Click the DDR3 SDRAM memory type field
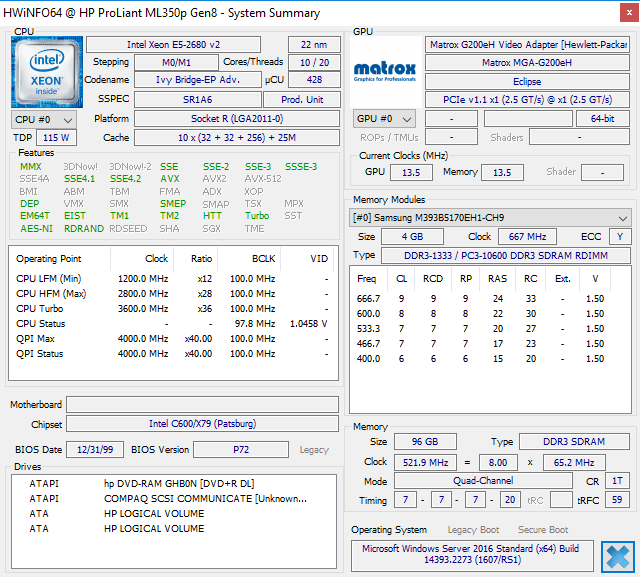The width and height of the screenshot is (640, 577). point(574,442)
